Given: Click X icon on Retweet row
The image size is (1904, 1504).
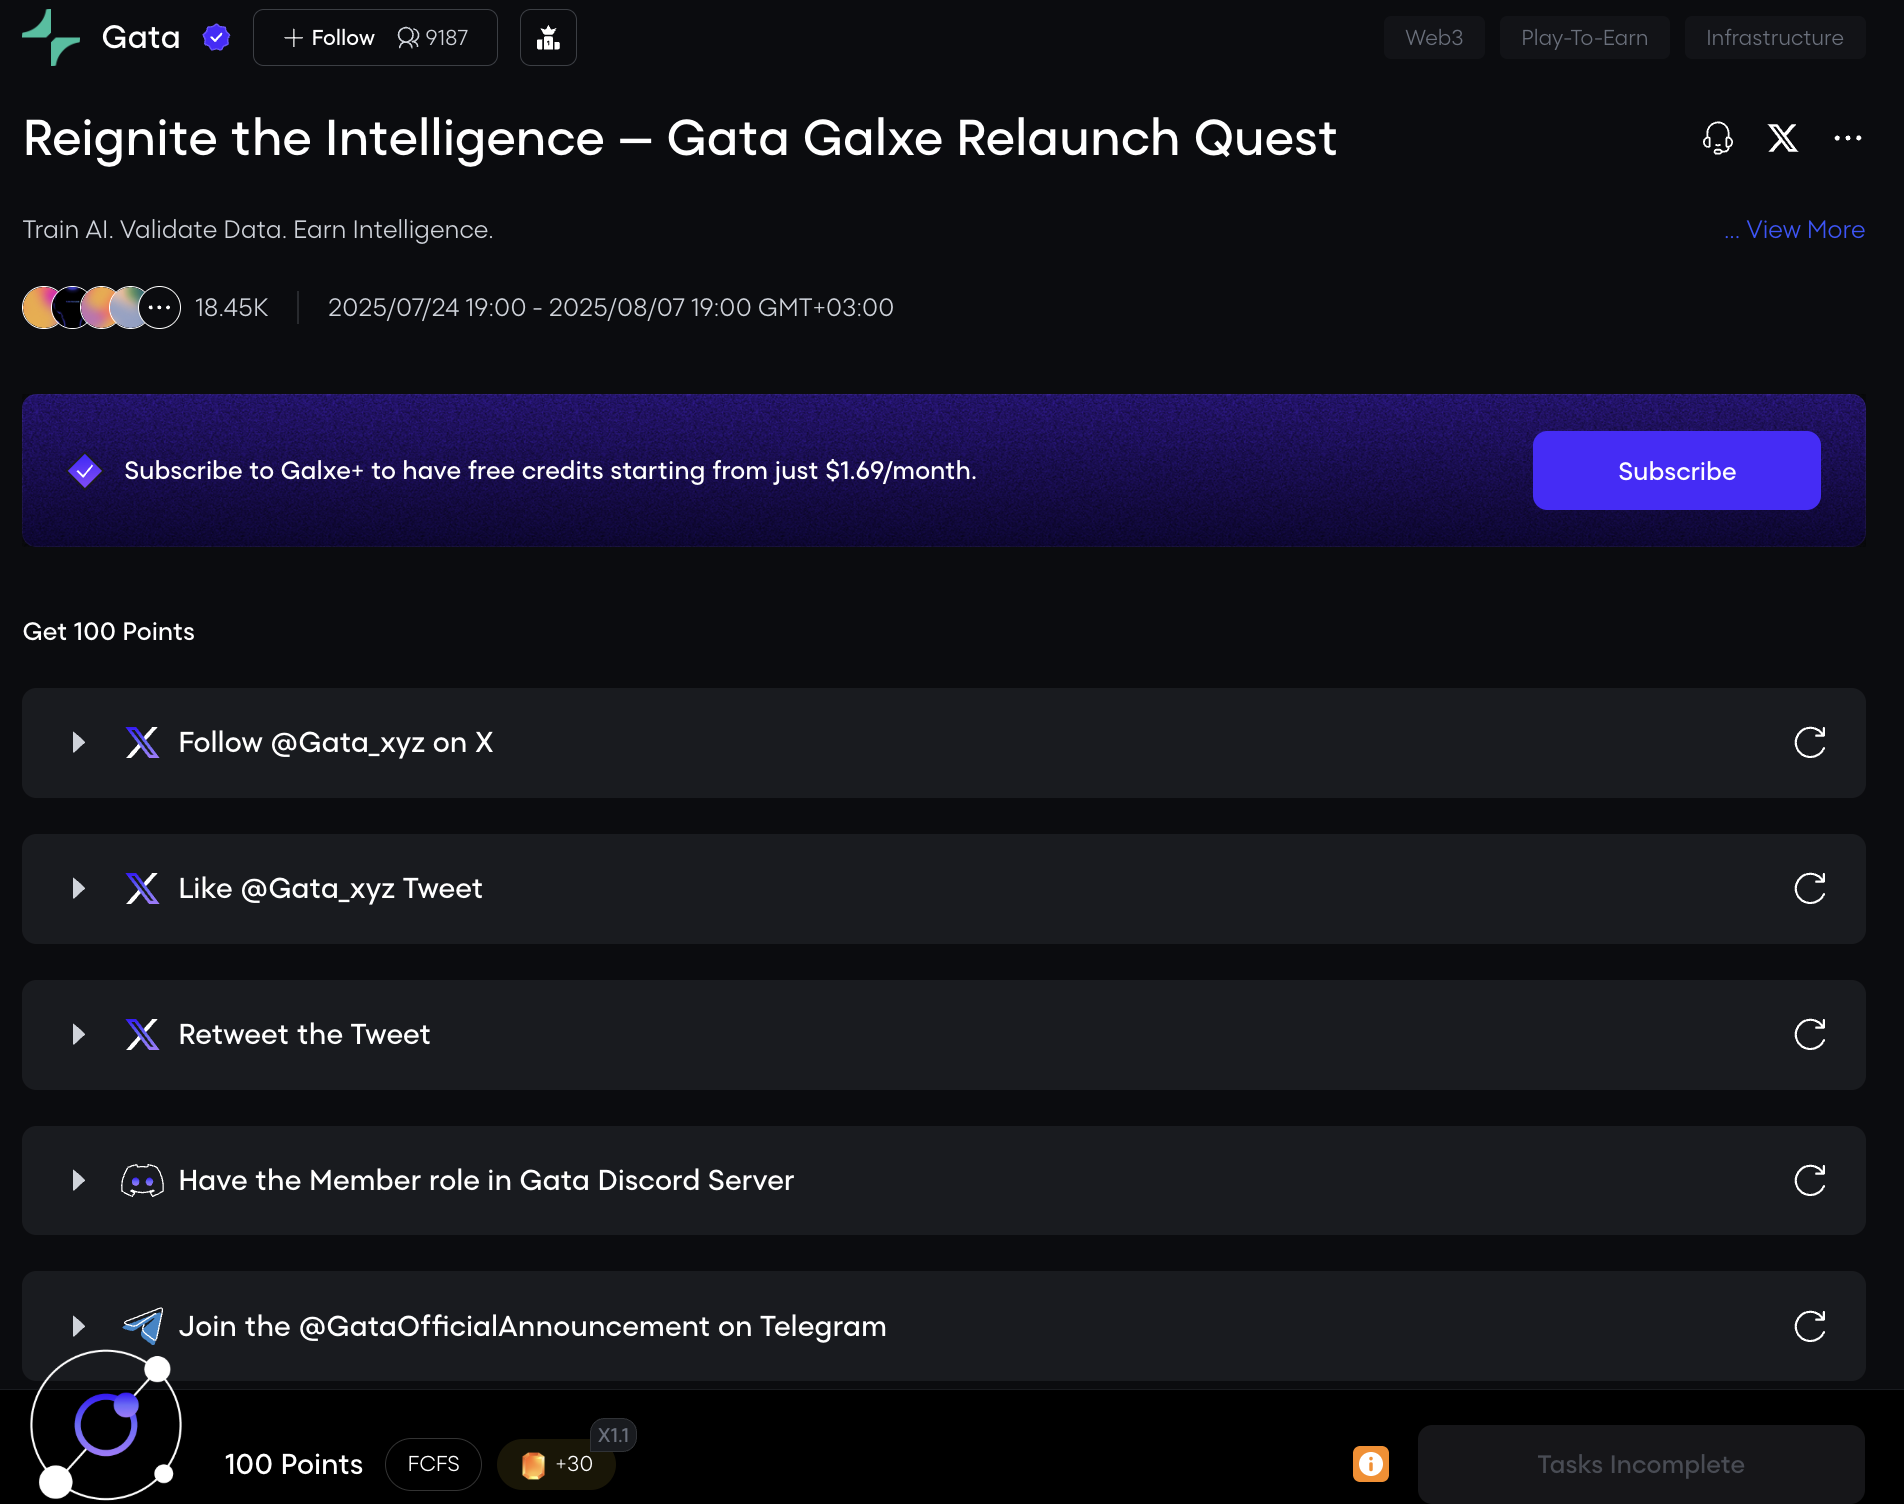Looking at the screenshot, I should [142, 1034].
